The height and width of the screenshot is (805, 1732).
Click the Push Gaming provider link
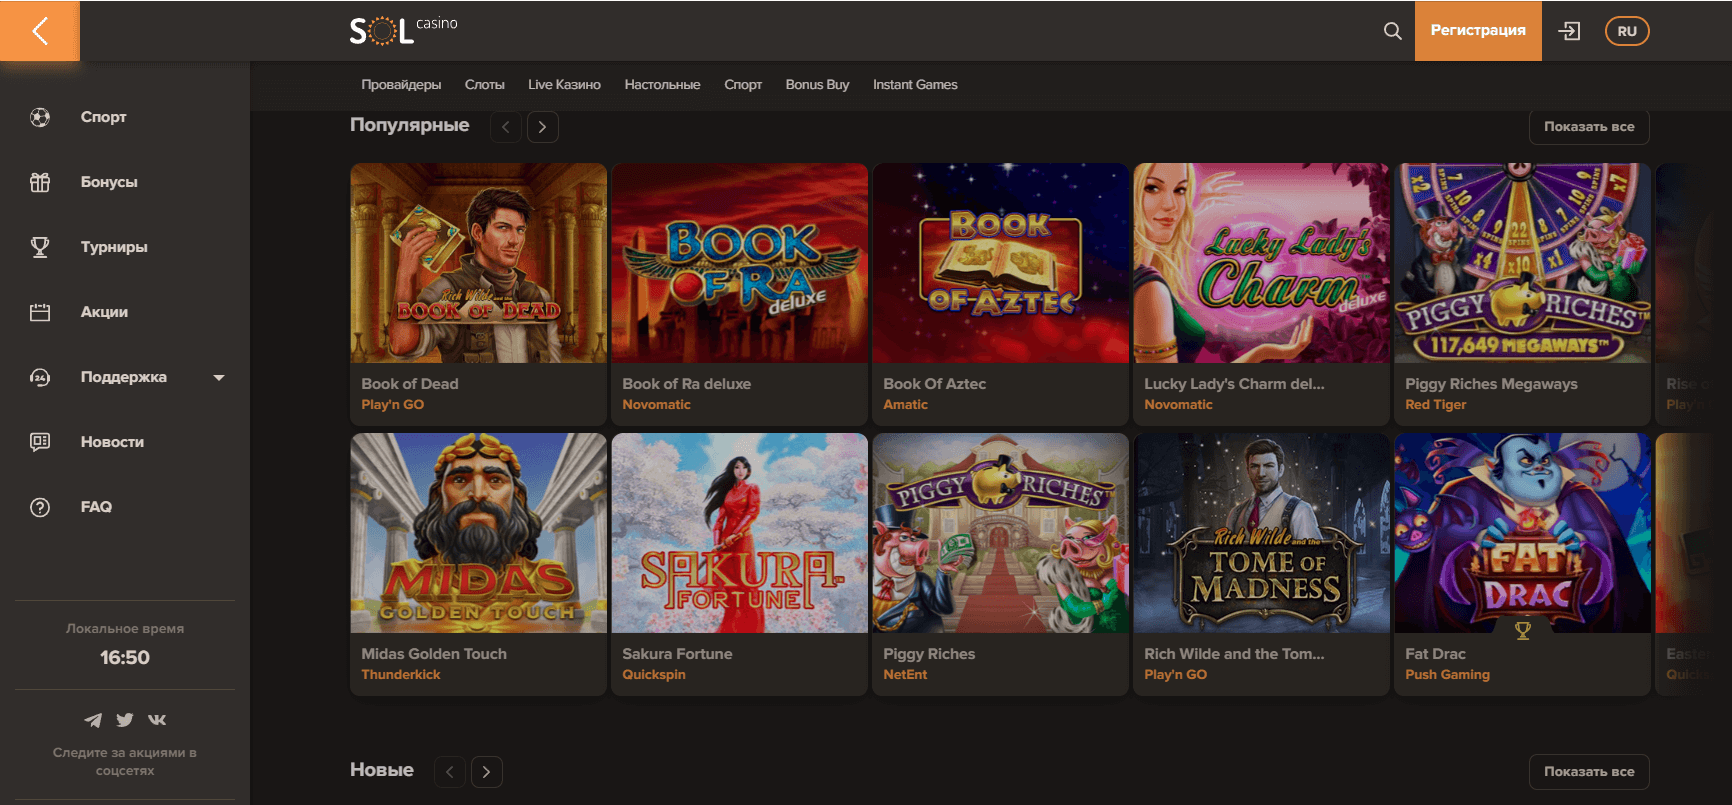click(x=1447, y=675)
